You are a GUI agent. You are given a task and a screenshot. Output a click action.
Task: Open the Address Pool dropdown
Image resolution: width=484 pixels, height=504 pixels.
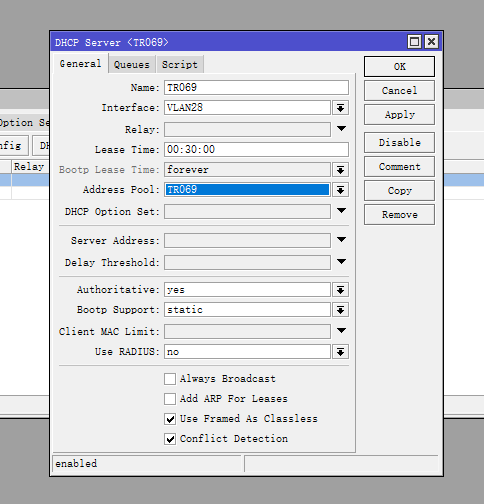coord(340,190)
